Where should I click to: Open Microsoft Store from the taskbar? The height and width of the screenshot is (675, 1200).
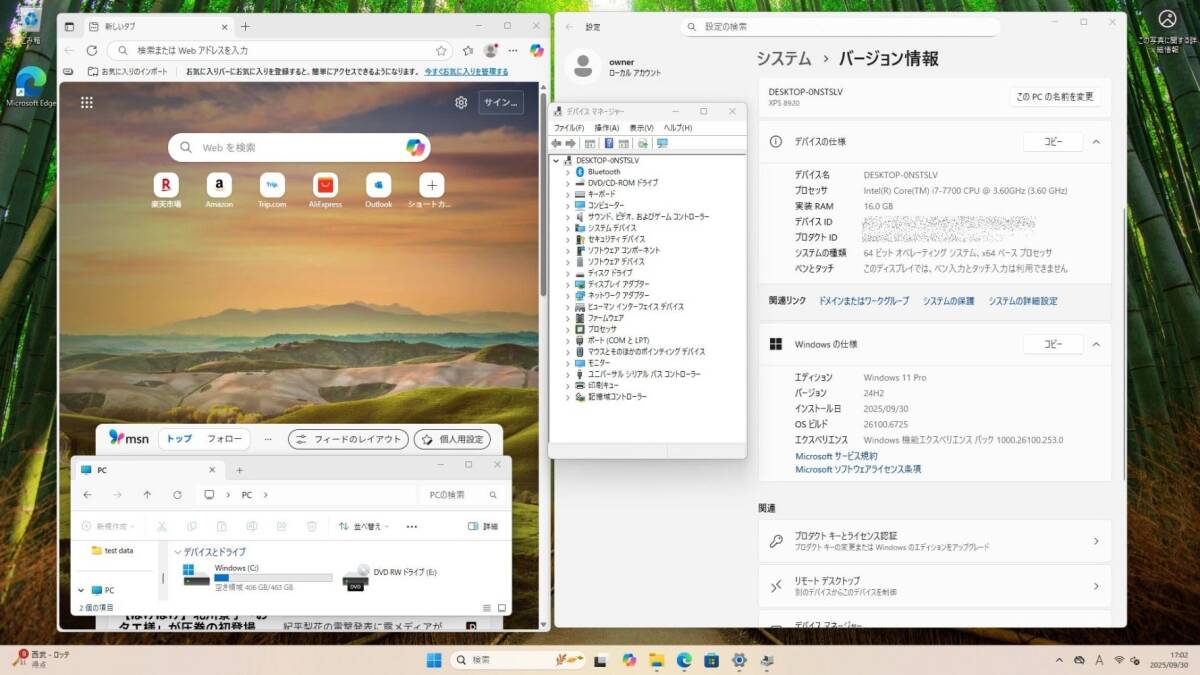[x=711, y=660]
